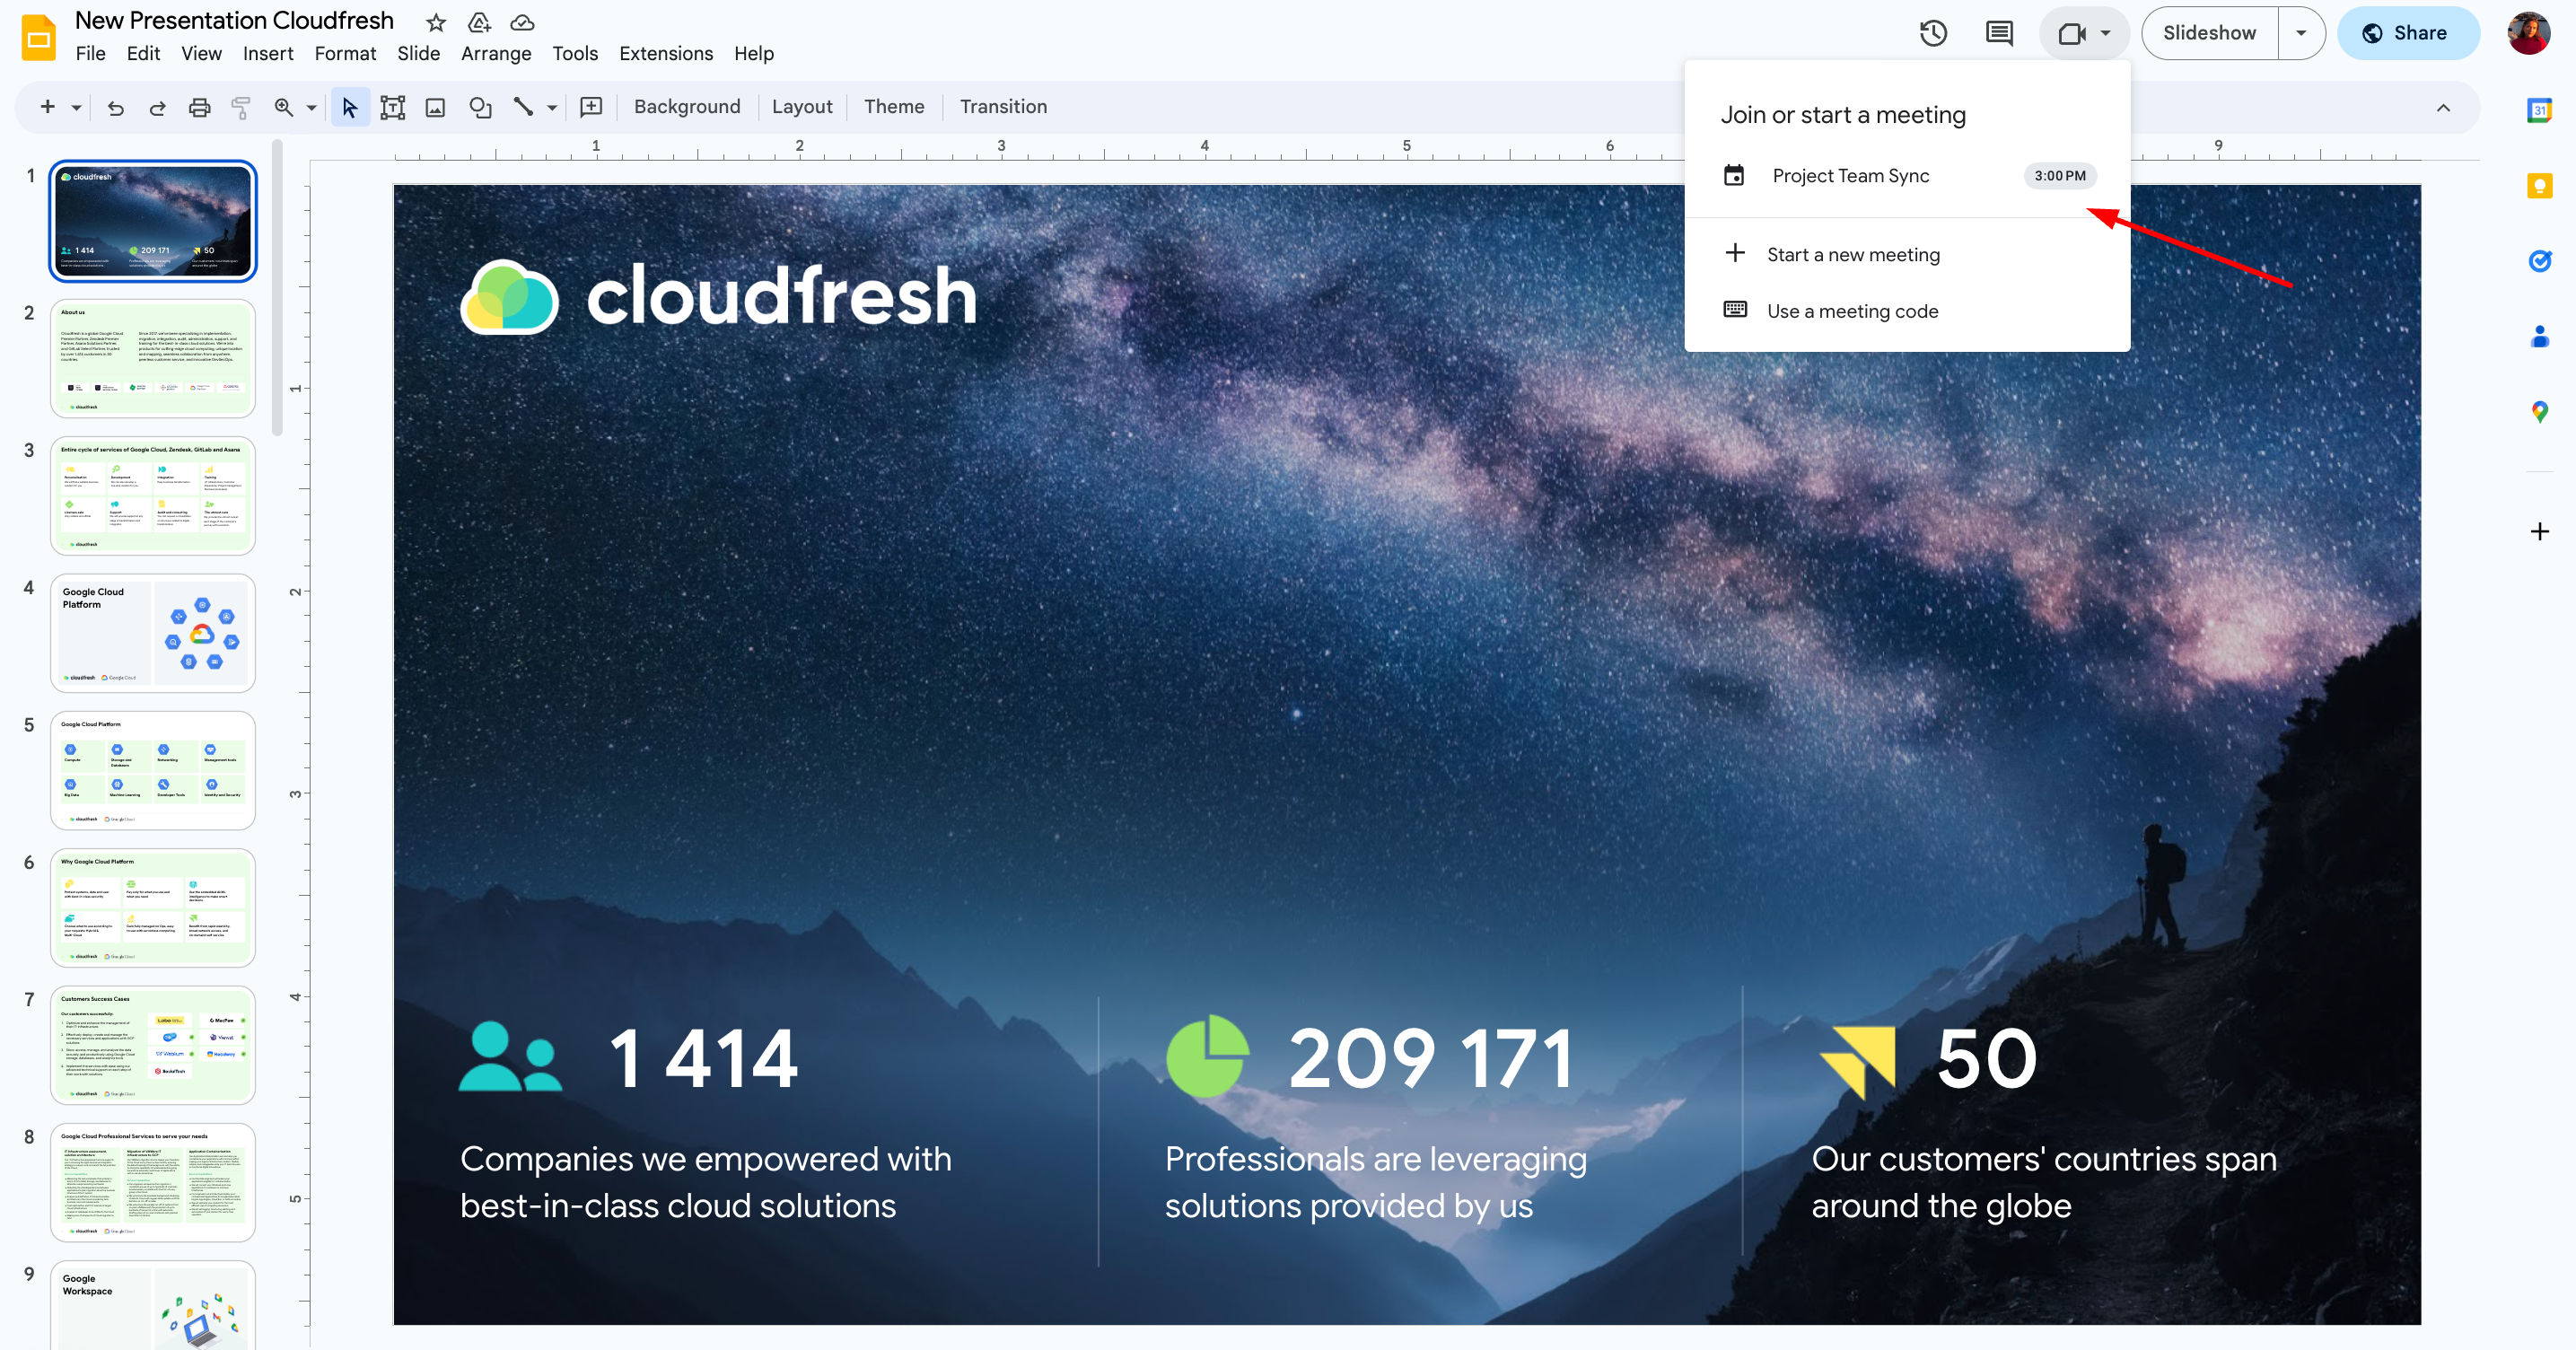Click the zoom magnifier tool
Viewport: 2576px width, 1350px height.
(x=284, y=107)
